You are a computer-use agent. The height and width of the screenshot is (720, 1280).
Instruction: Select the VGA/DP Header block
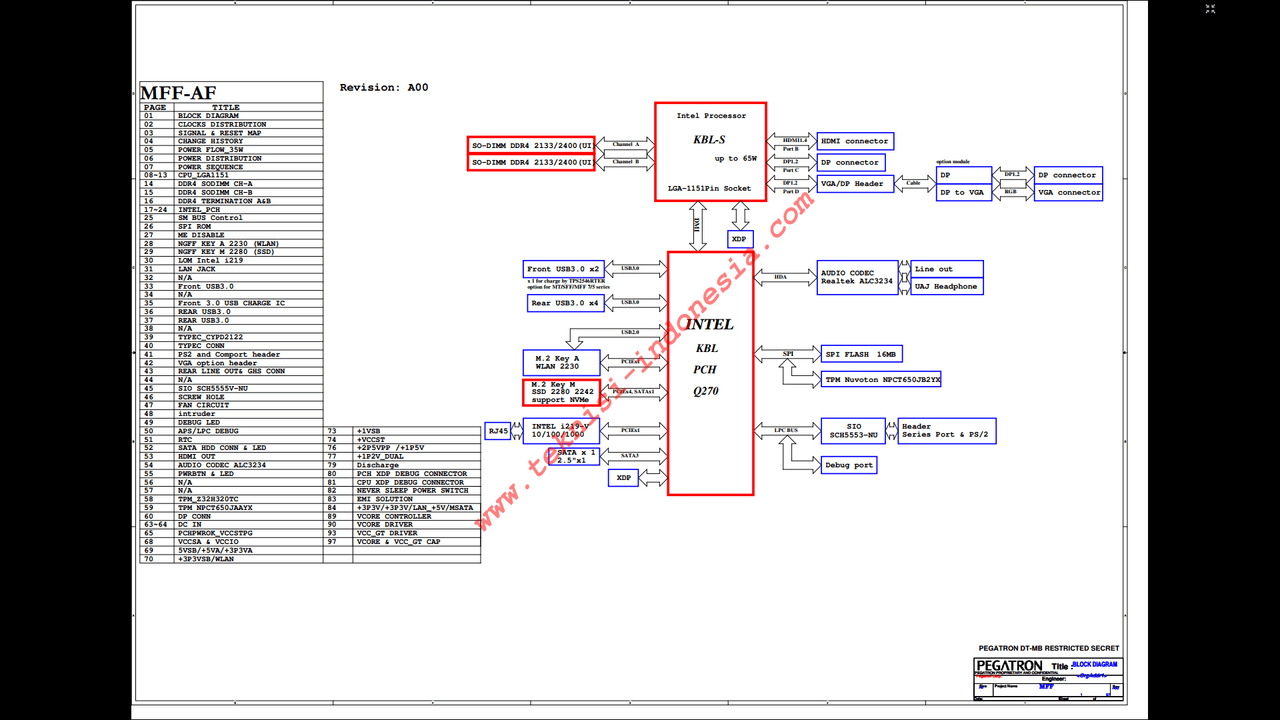coord(855,183)
